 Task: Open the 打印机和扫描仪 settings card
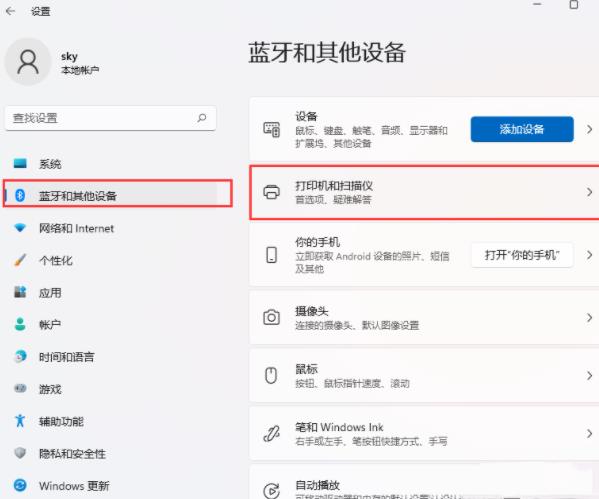pos(424,192)
